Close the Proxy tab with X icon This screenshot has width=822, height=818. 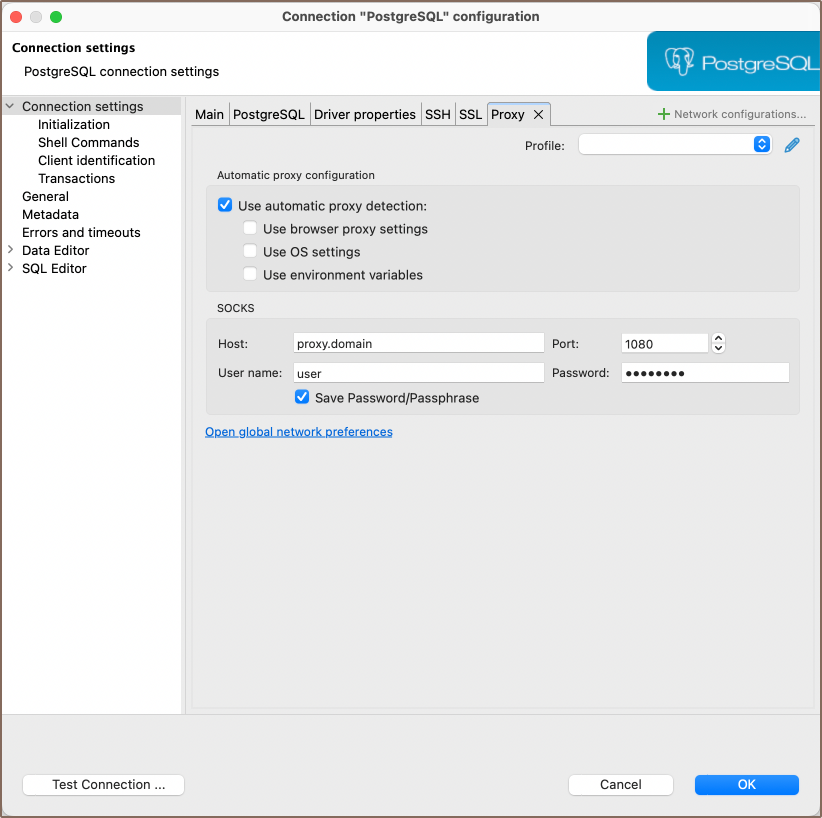point(538,115)
